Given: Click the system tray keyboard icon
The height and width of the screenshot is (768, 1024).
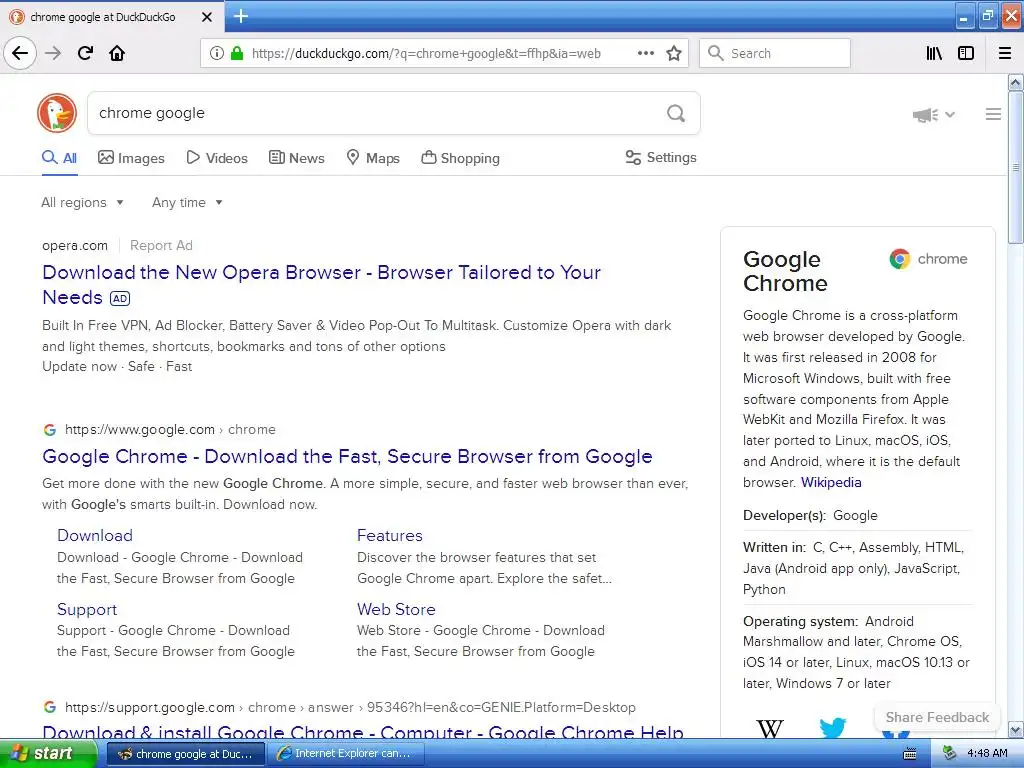Looking at the screenshot, I should (909, 754).
